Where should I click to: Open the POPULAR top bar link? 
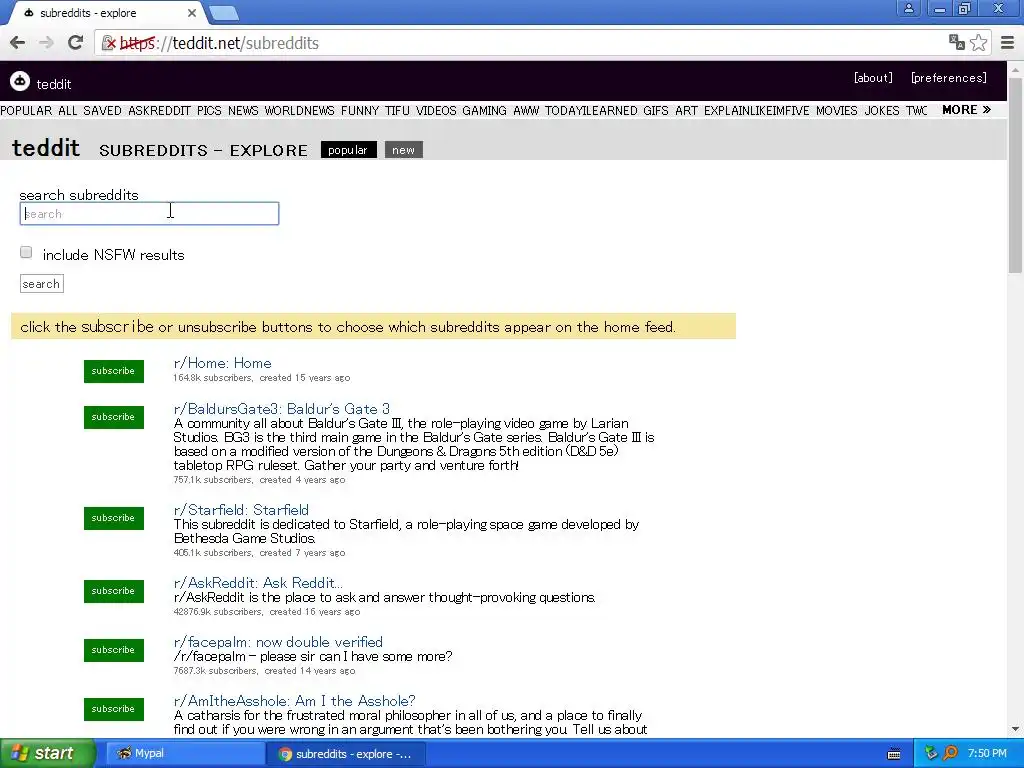pos(26,110)
